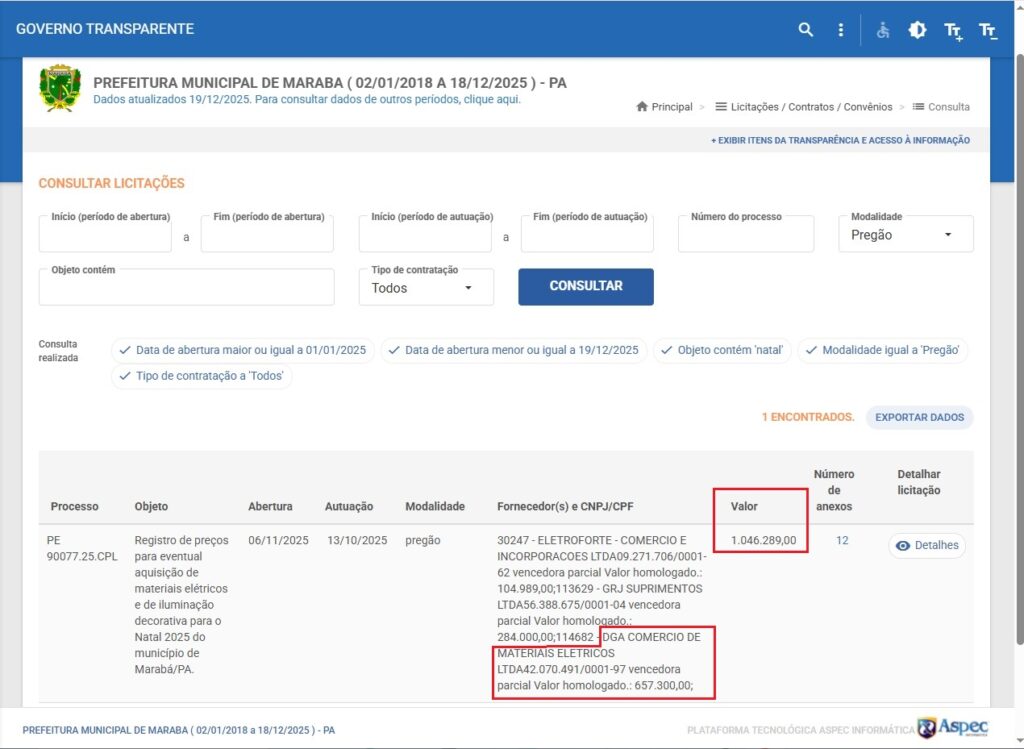The image size is (1024, 749).
Task: Open the Tipo de contratação dropdown
Action: click(425, 288)
